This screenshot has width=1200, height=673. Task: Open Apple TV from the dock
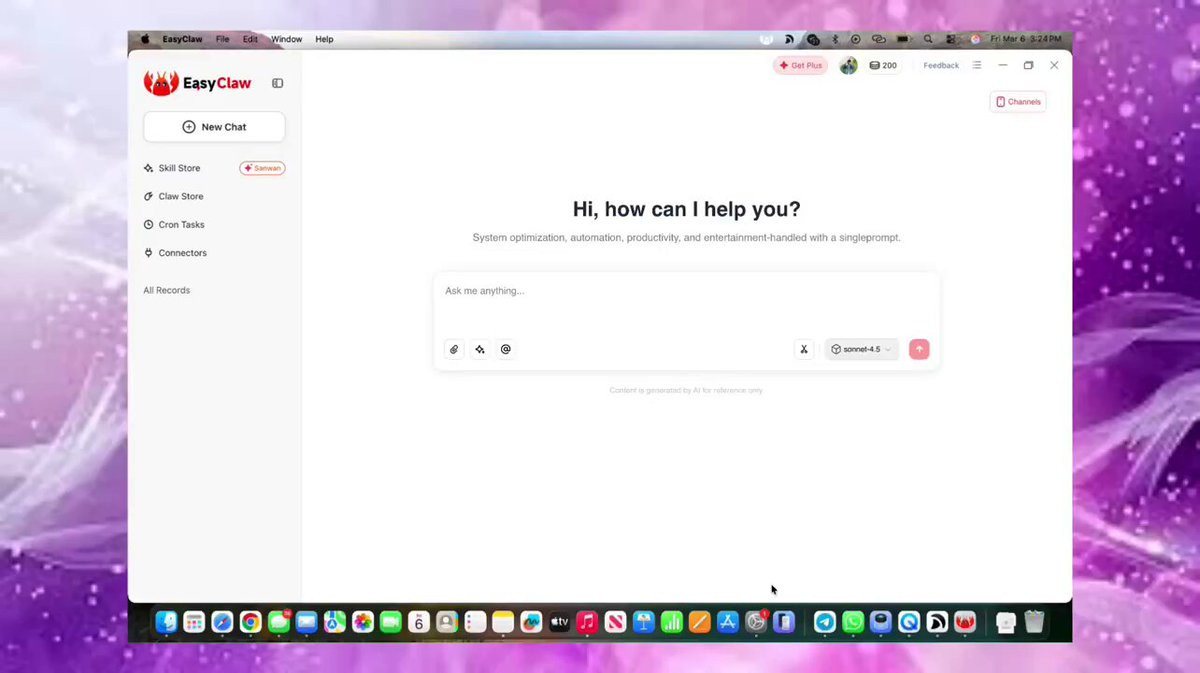click(559, 622)
